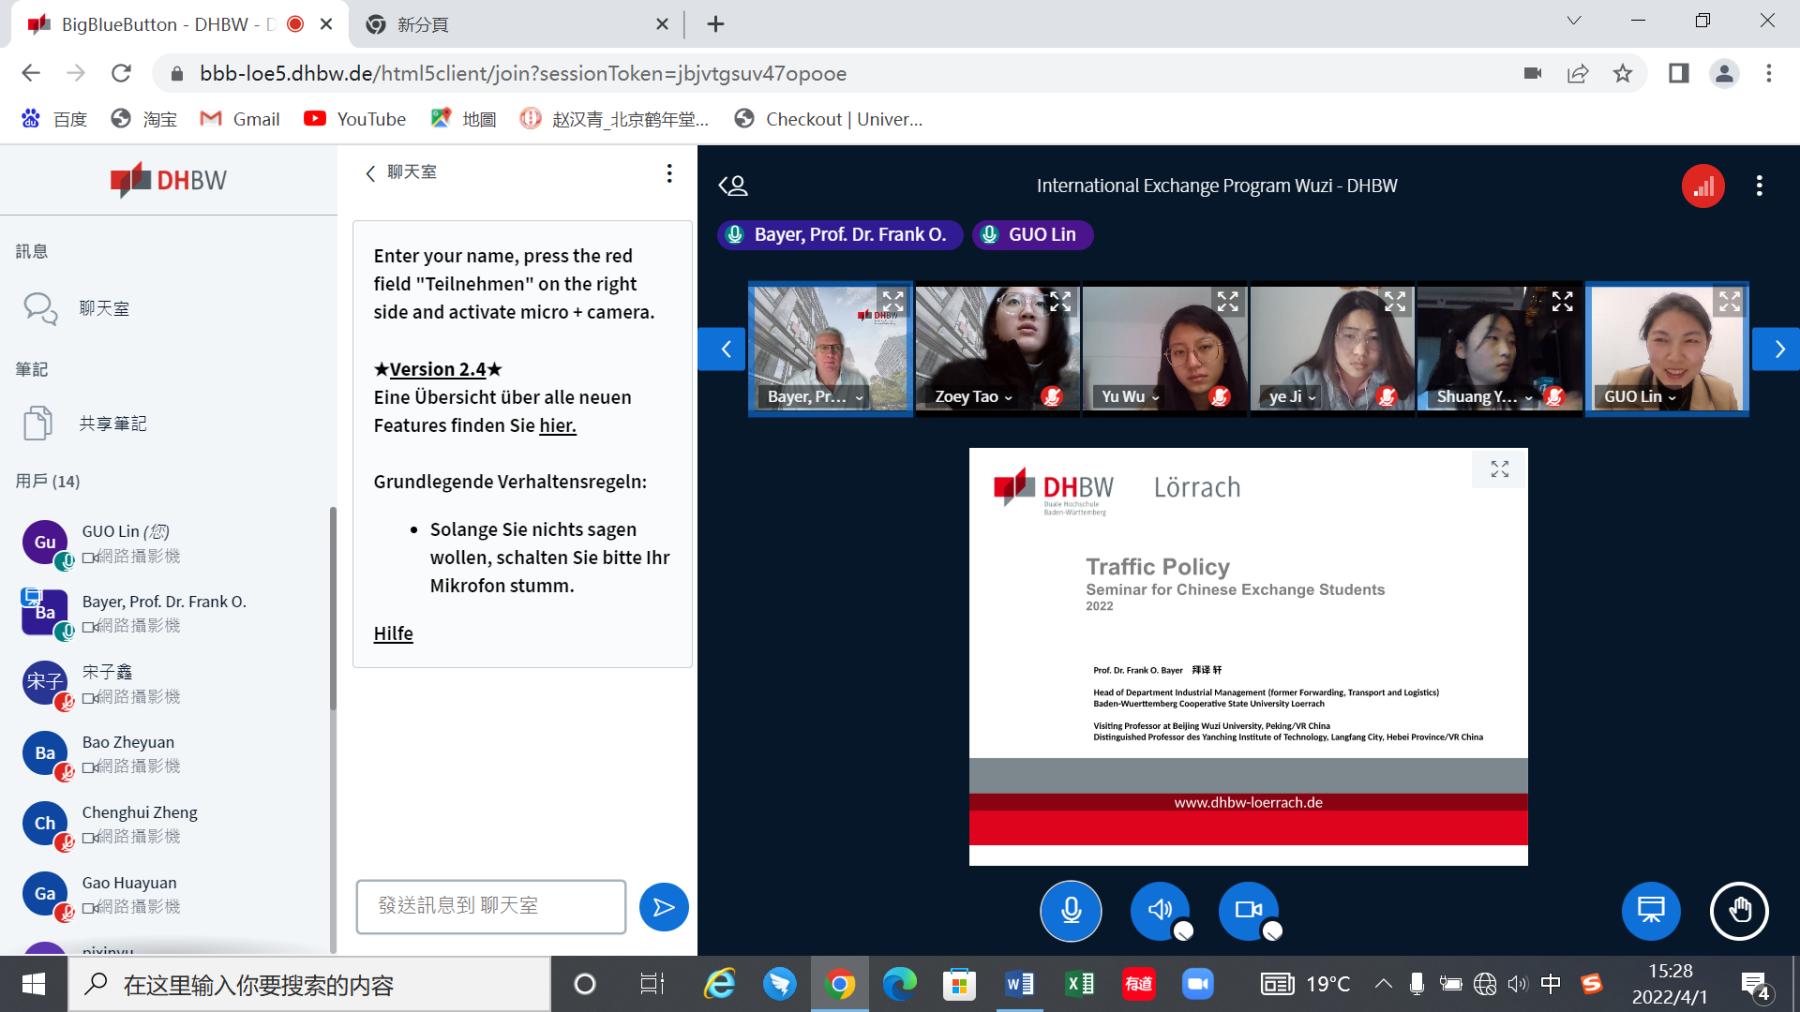Show next webcams with right arrow

click(x=1778, y=349)
